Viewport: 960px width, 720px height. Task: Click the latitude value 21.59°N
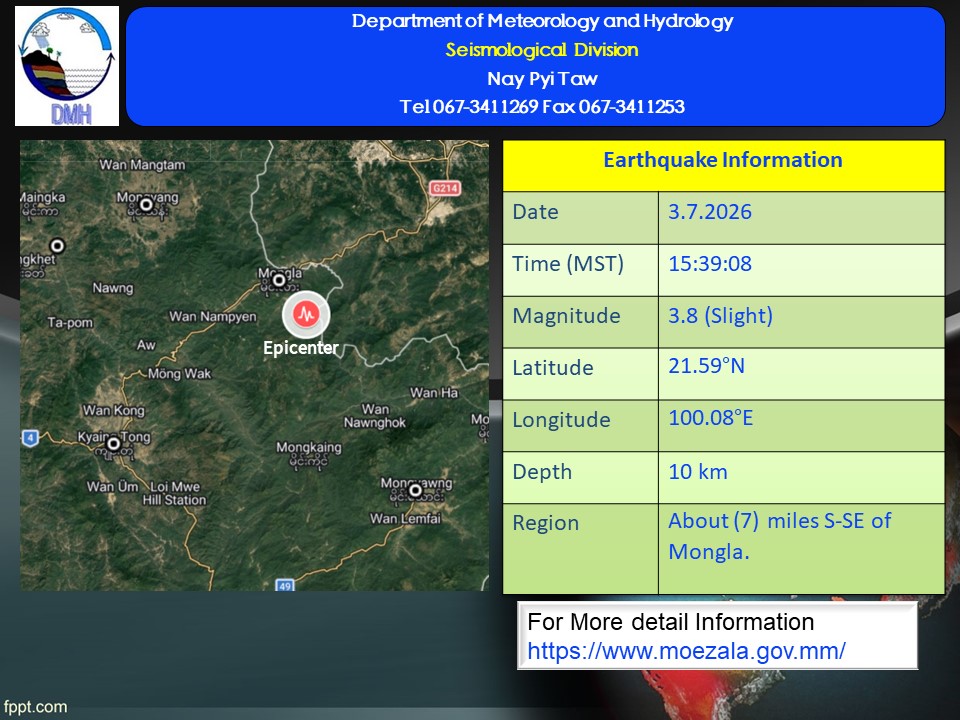[x=706, y=366]
